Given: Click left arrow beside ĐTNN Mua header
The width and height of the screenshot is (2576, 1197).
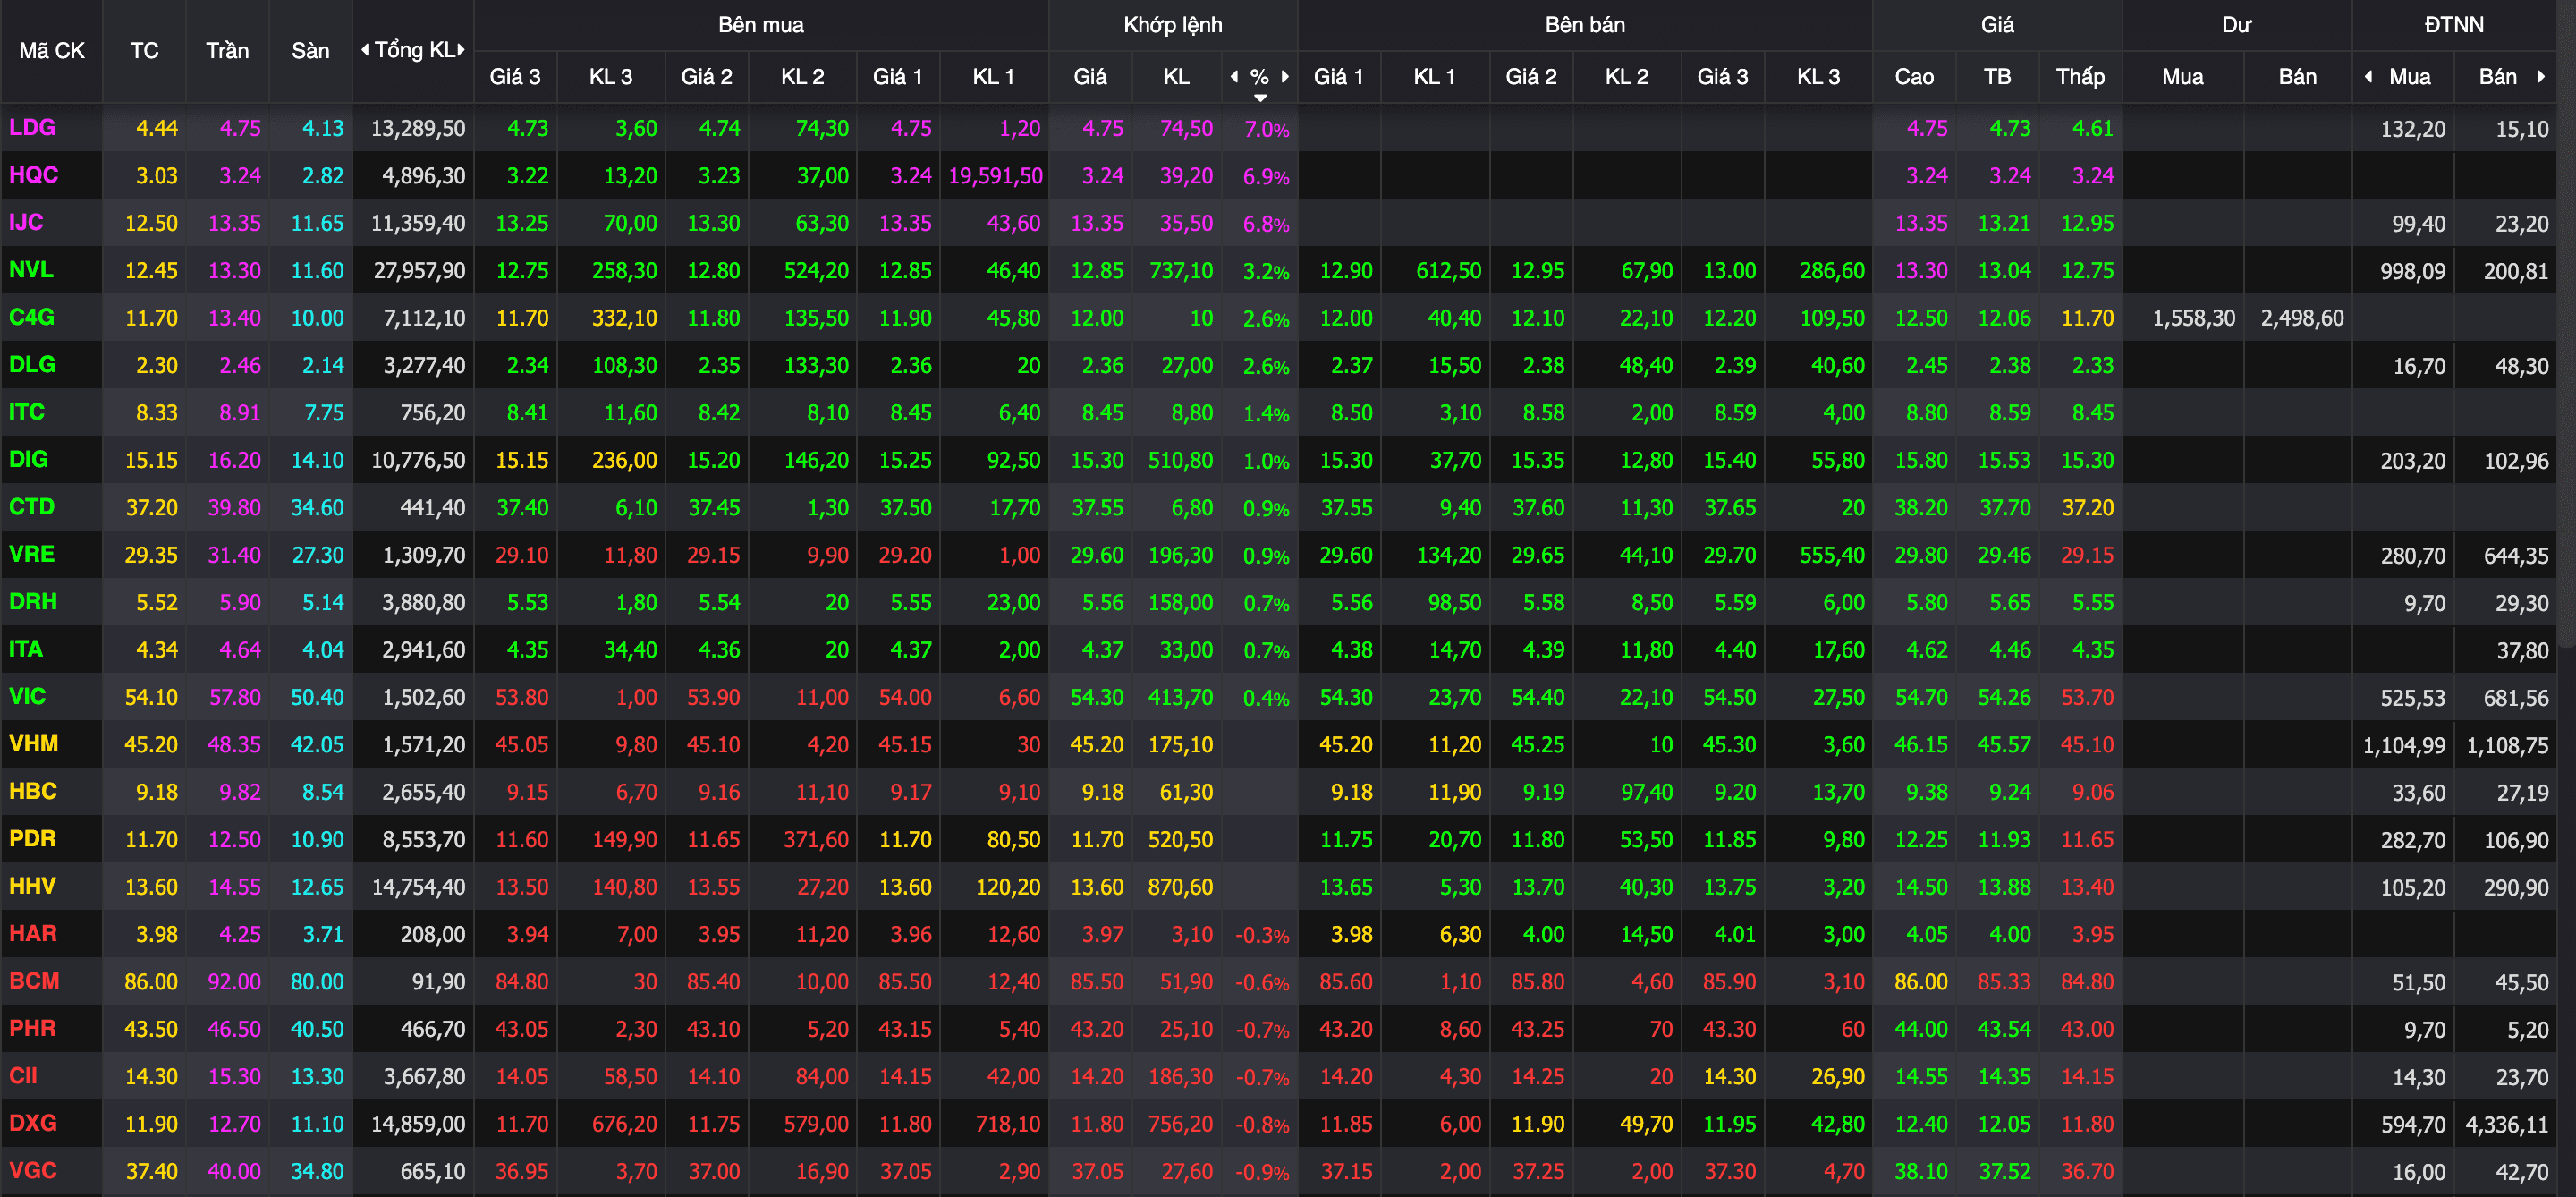Looking at the screenshot, I should (2368, 76).
